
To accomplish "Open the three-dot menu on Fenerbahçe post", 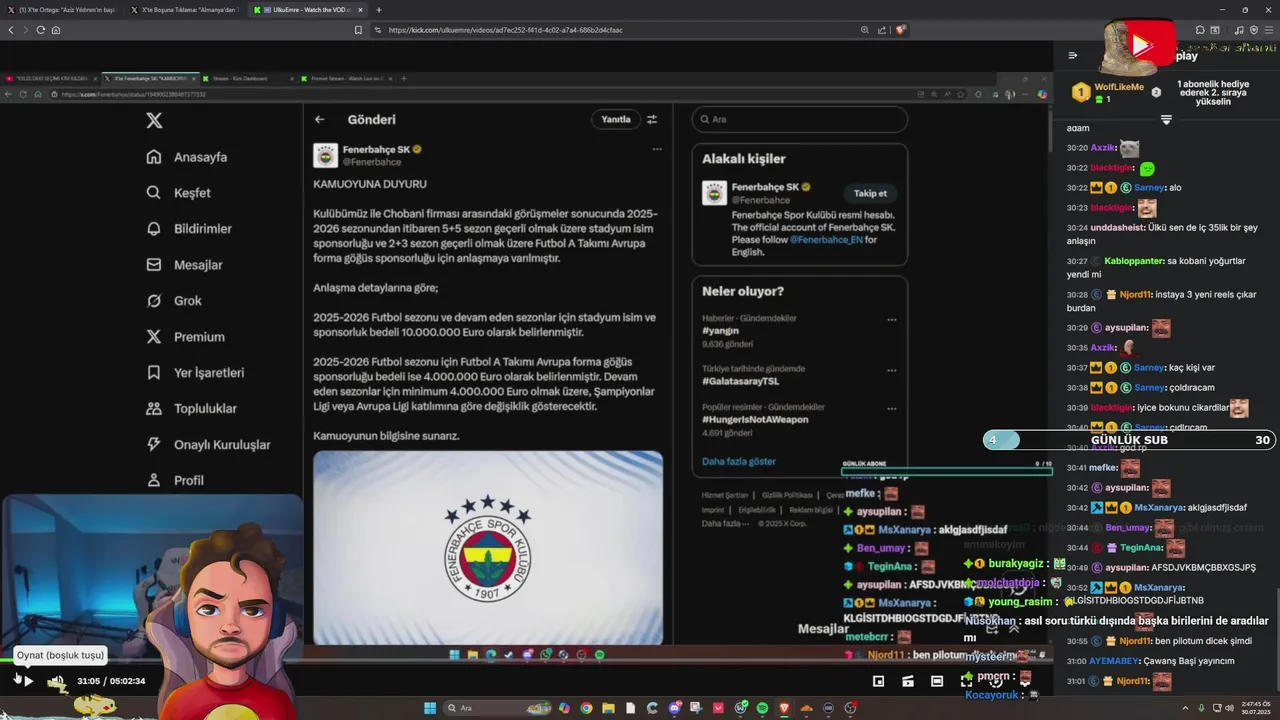I will coord(657,149).
